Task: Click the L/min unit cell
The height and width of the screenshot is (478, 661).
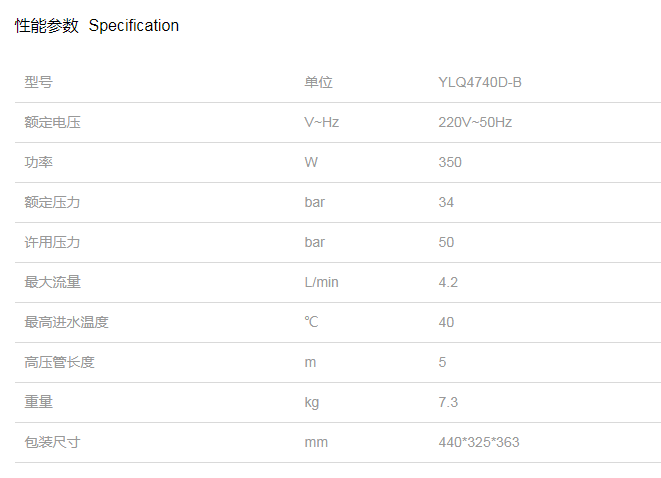Action: (321, 282)
